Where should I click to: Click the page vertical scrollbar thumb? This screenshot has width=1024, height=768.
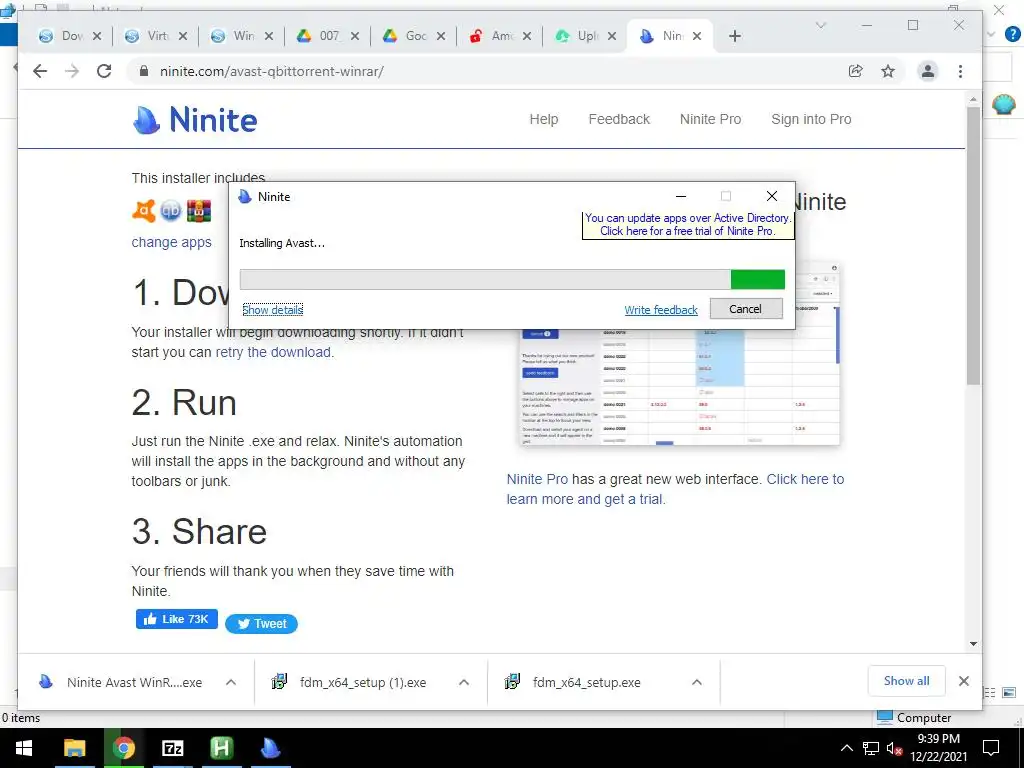(x=973, y=245)
